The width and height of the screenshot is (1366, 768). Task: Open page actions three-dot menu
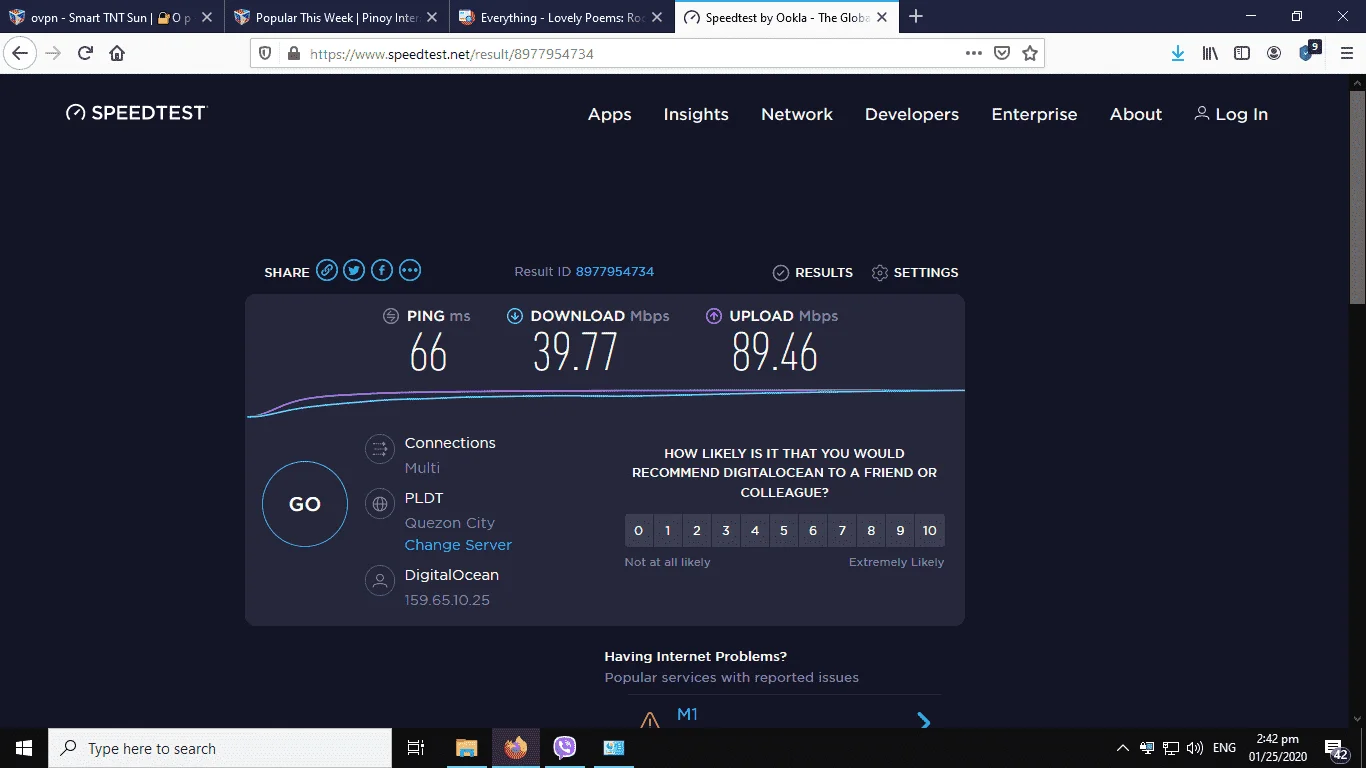(974, 54)
